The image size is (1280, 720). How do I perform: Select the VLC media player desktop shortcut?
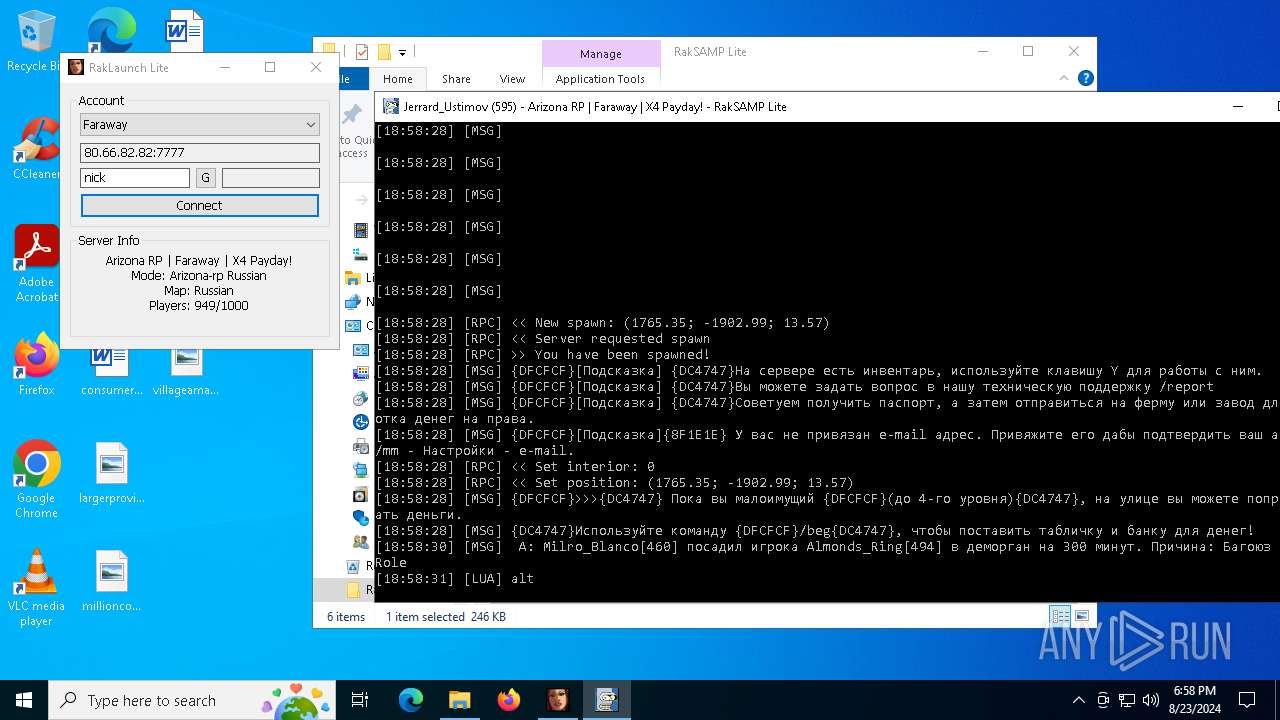pyautogui.click(x=36, y=588)
